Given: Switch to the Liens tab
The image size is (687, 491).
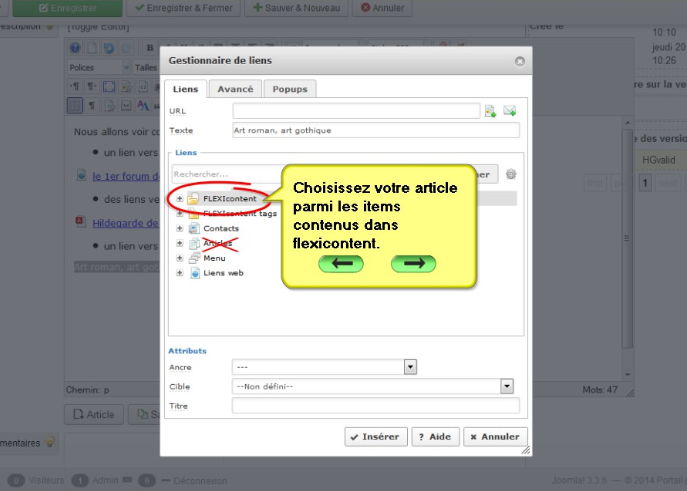Looking at the screenshot, I should tap(185, 89).
